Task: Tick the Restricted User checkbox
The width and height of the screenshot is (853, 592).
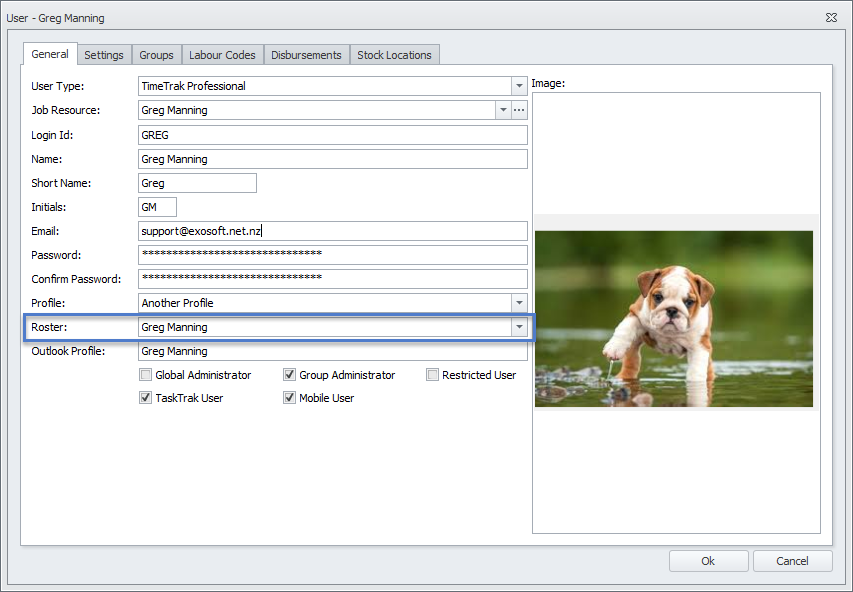Action: (433, 375)
